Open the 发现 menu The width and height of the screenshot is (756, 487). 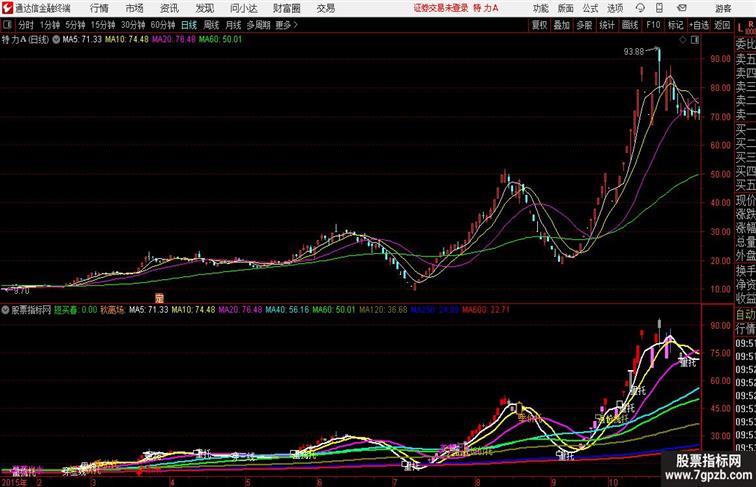coord(204,8)
